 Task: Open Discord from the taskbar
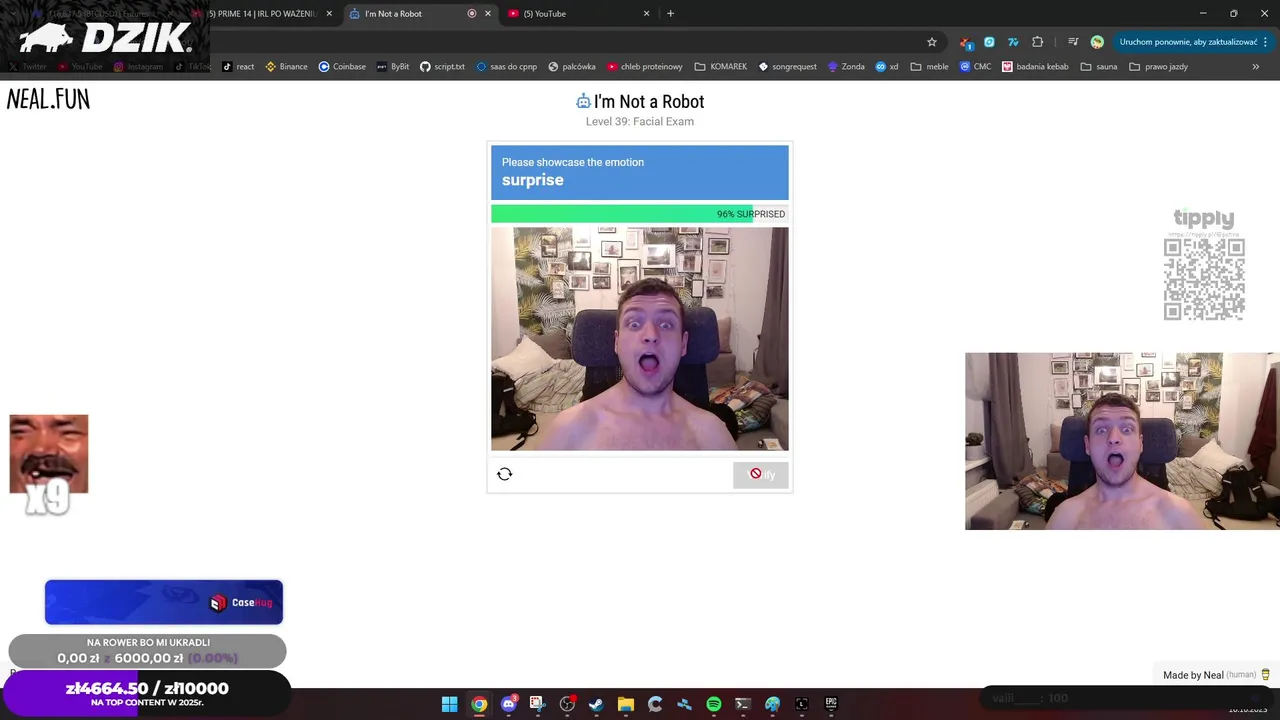508,704
